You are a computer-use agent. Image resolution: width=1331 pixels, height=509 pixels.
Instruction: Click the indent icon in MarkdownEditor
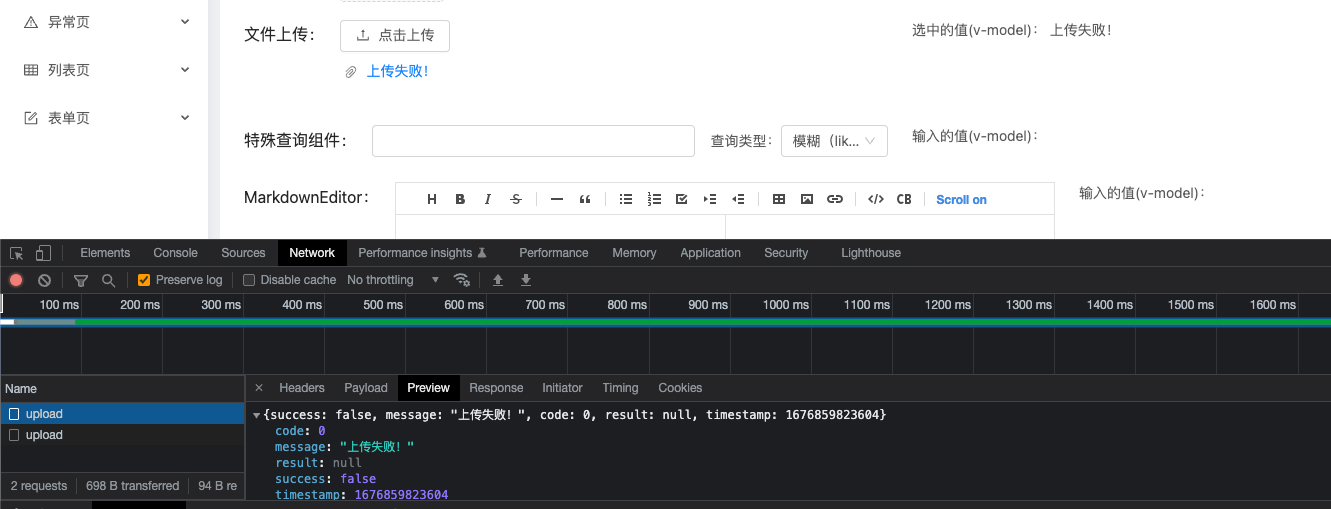(x=710, y=199)
